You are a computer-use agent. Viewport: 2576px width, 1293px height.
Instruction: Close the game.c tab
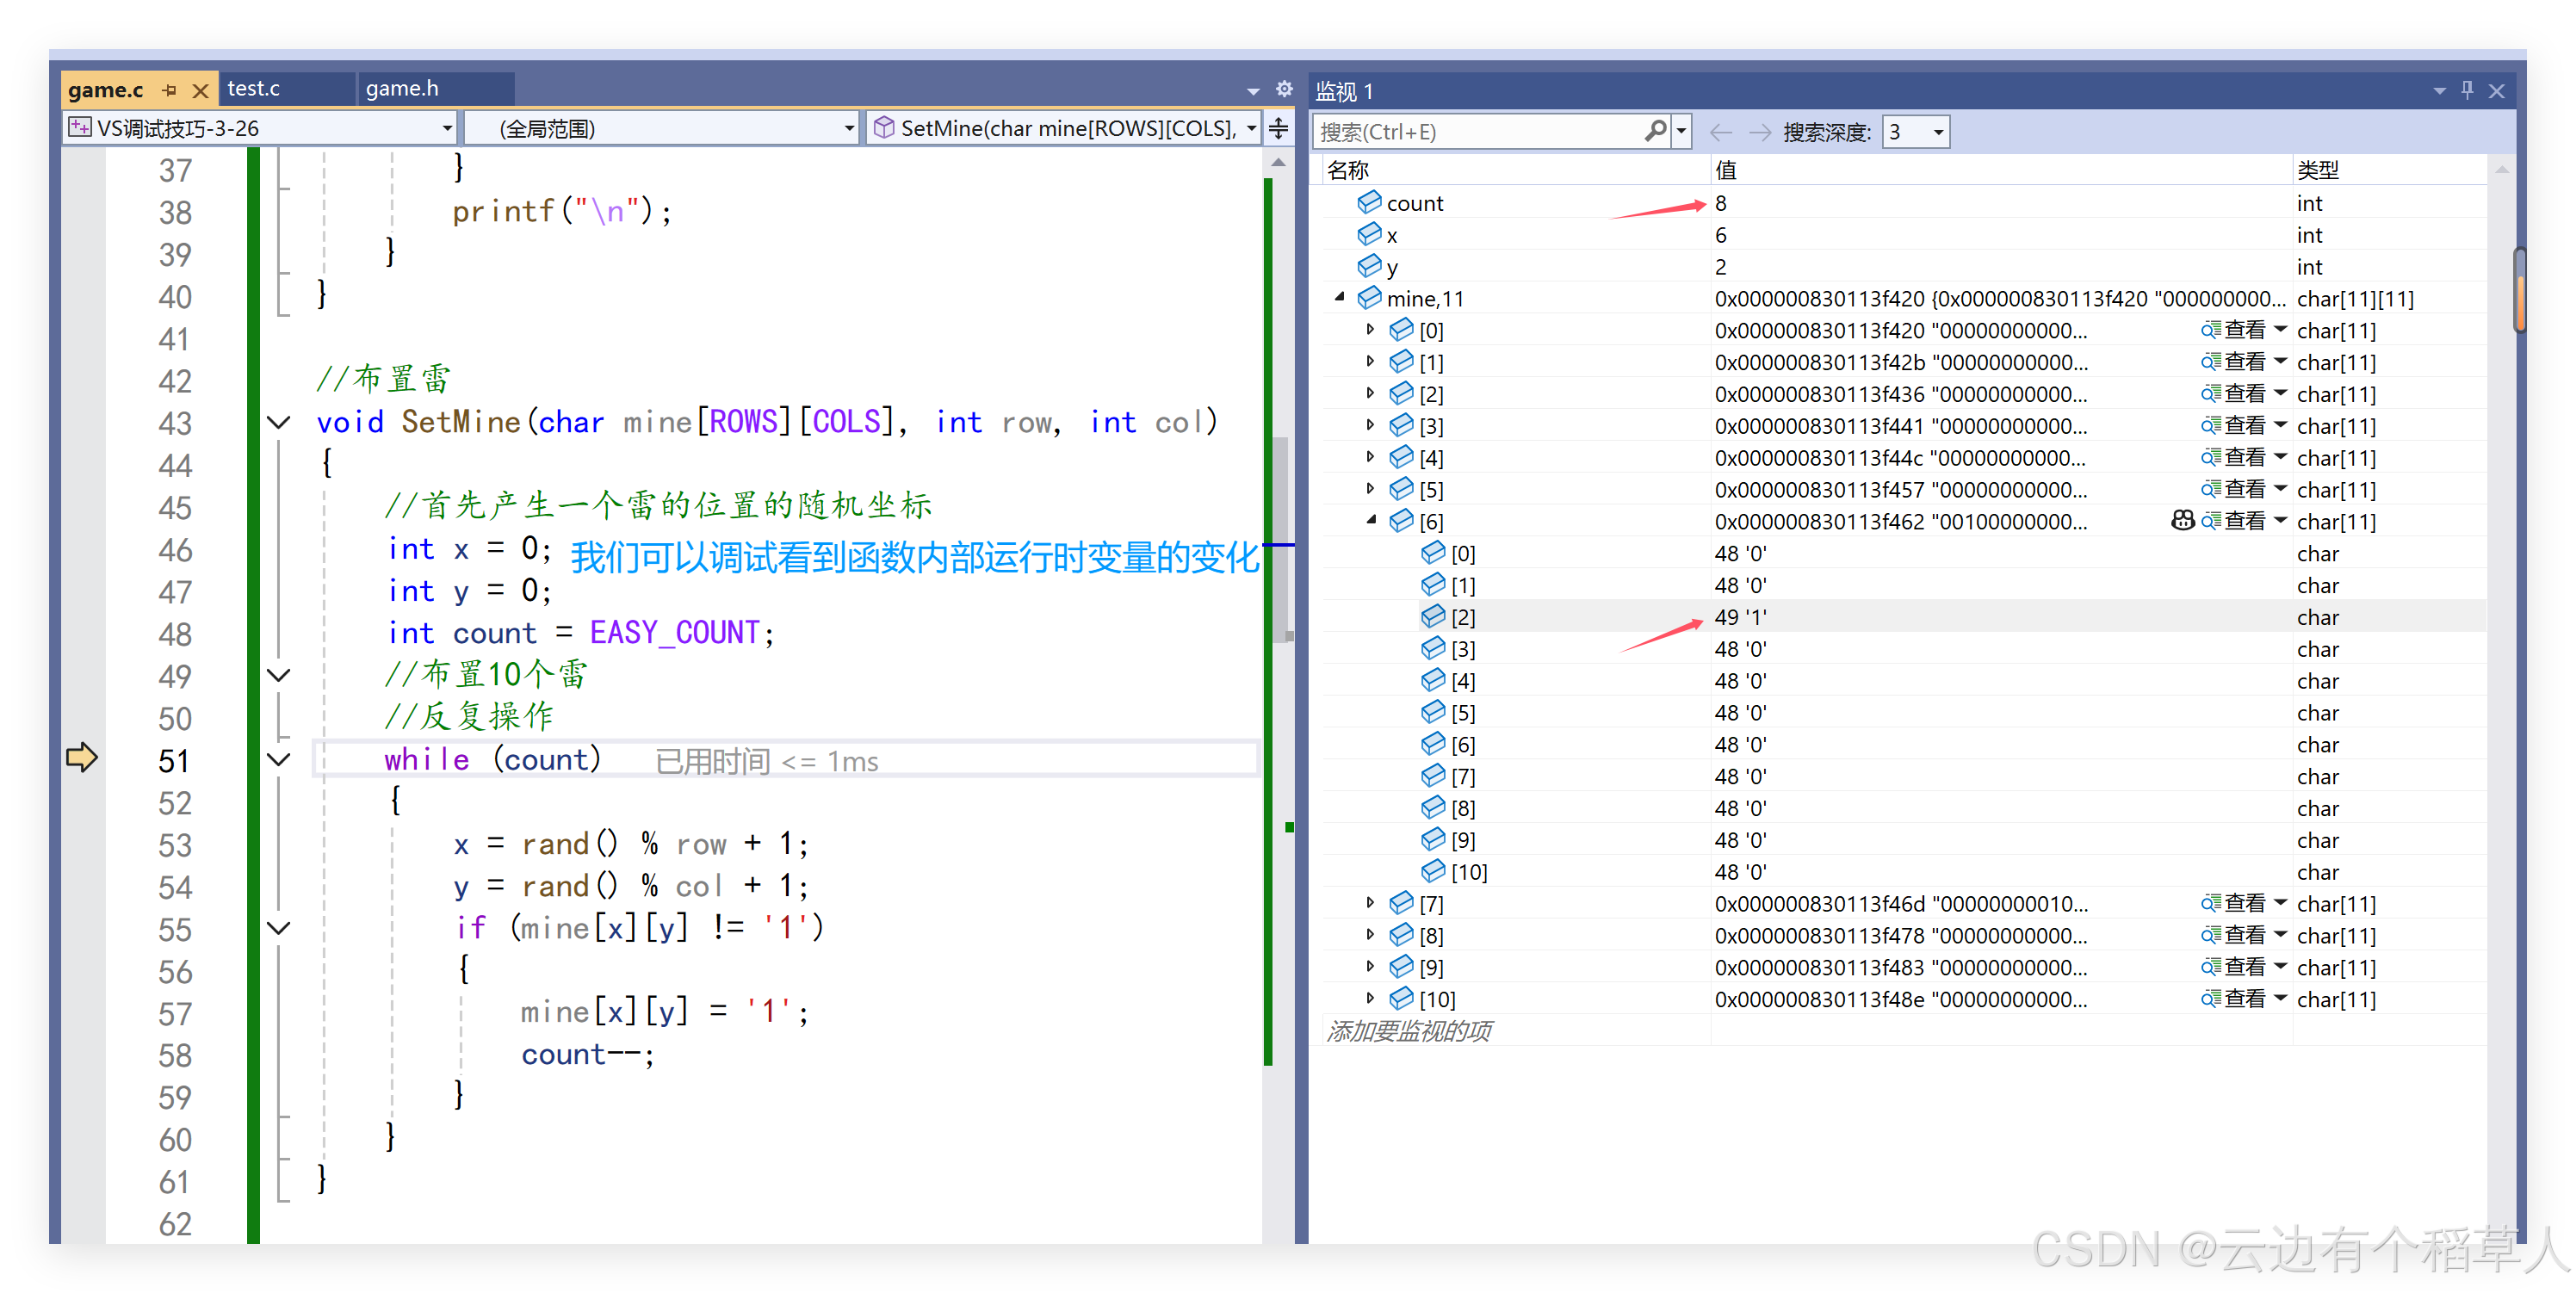tap(200, 91)
